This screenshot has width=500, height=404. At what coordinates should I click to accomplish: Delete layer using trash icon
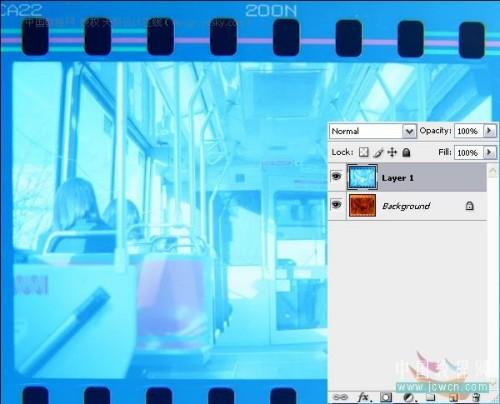point(476,397)
